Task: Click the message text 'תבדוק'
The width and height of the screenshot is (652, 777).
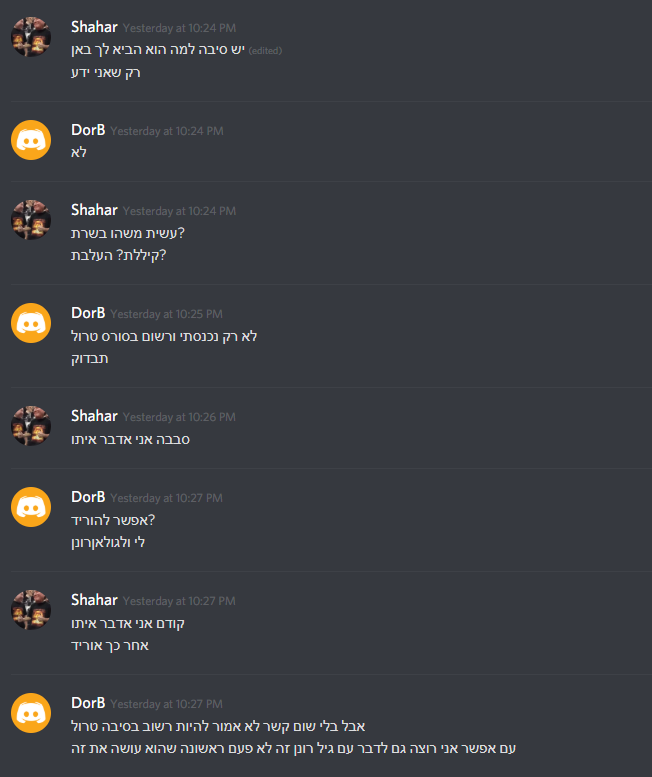Action: tap(90, 359)
